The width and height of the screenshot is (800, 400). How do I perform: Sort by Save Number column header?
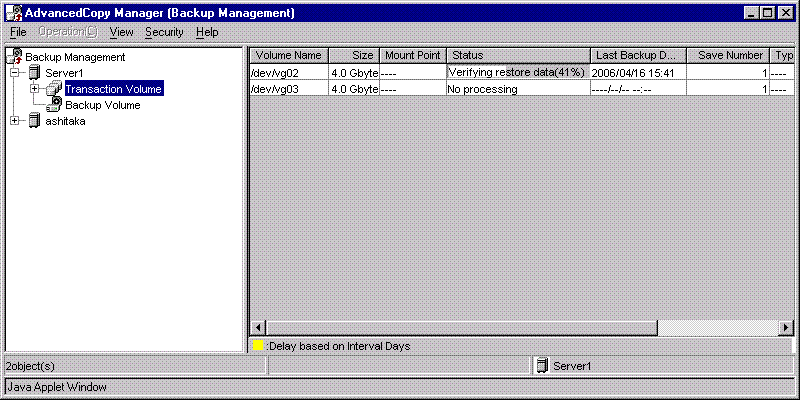tap(728, 56)
